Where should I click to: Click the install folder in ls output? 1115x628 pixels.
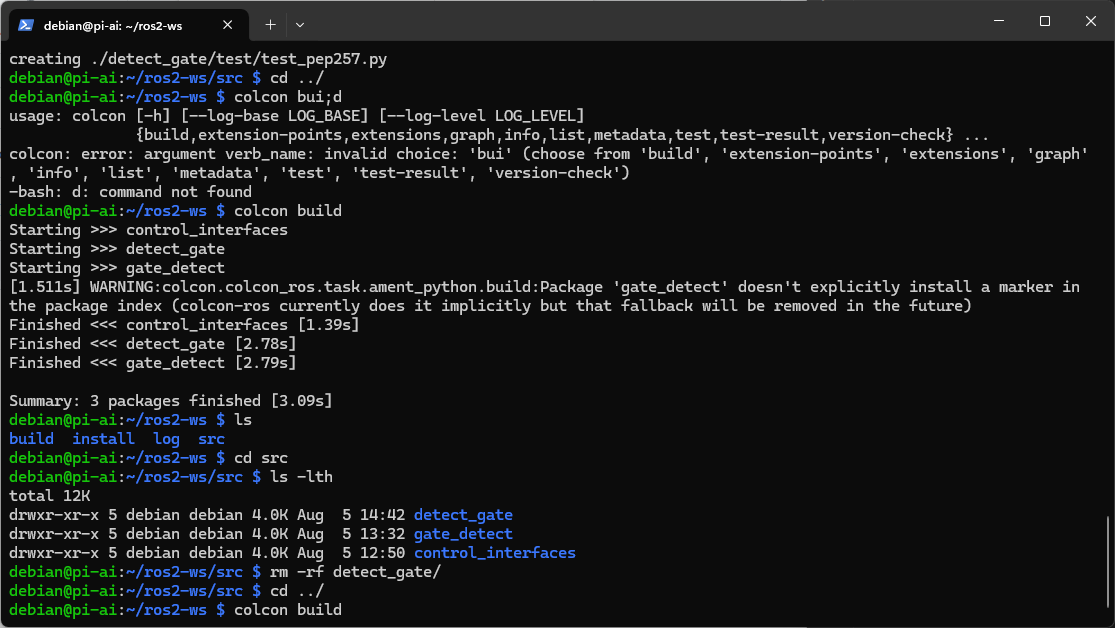103,439
